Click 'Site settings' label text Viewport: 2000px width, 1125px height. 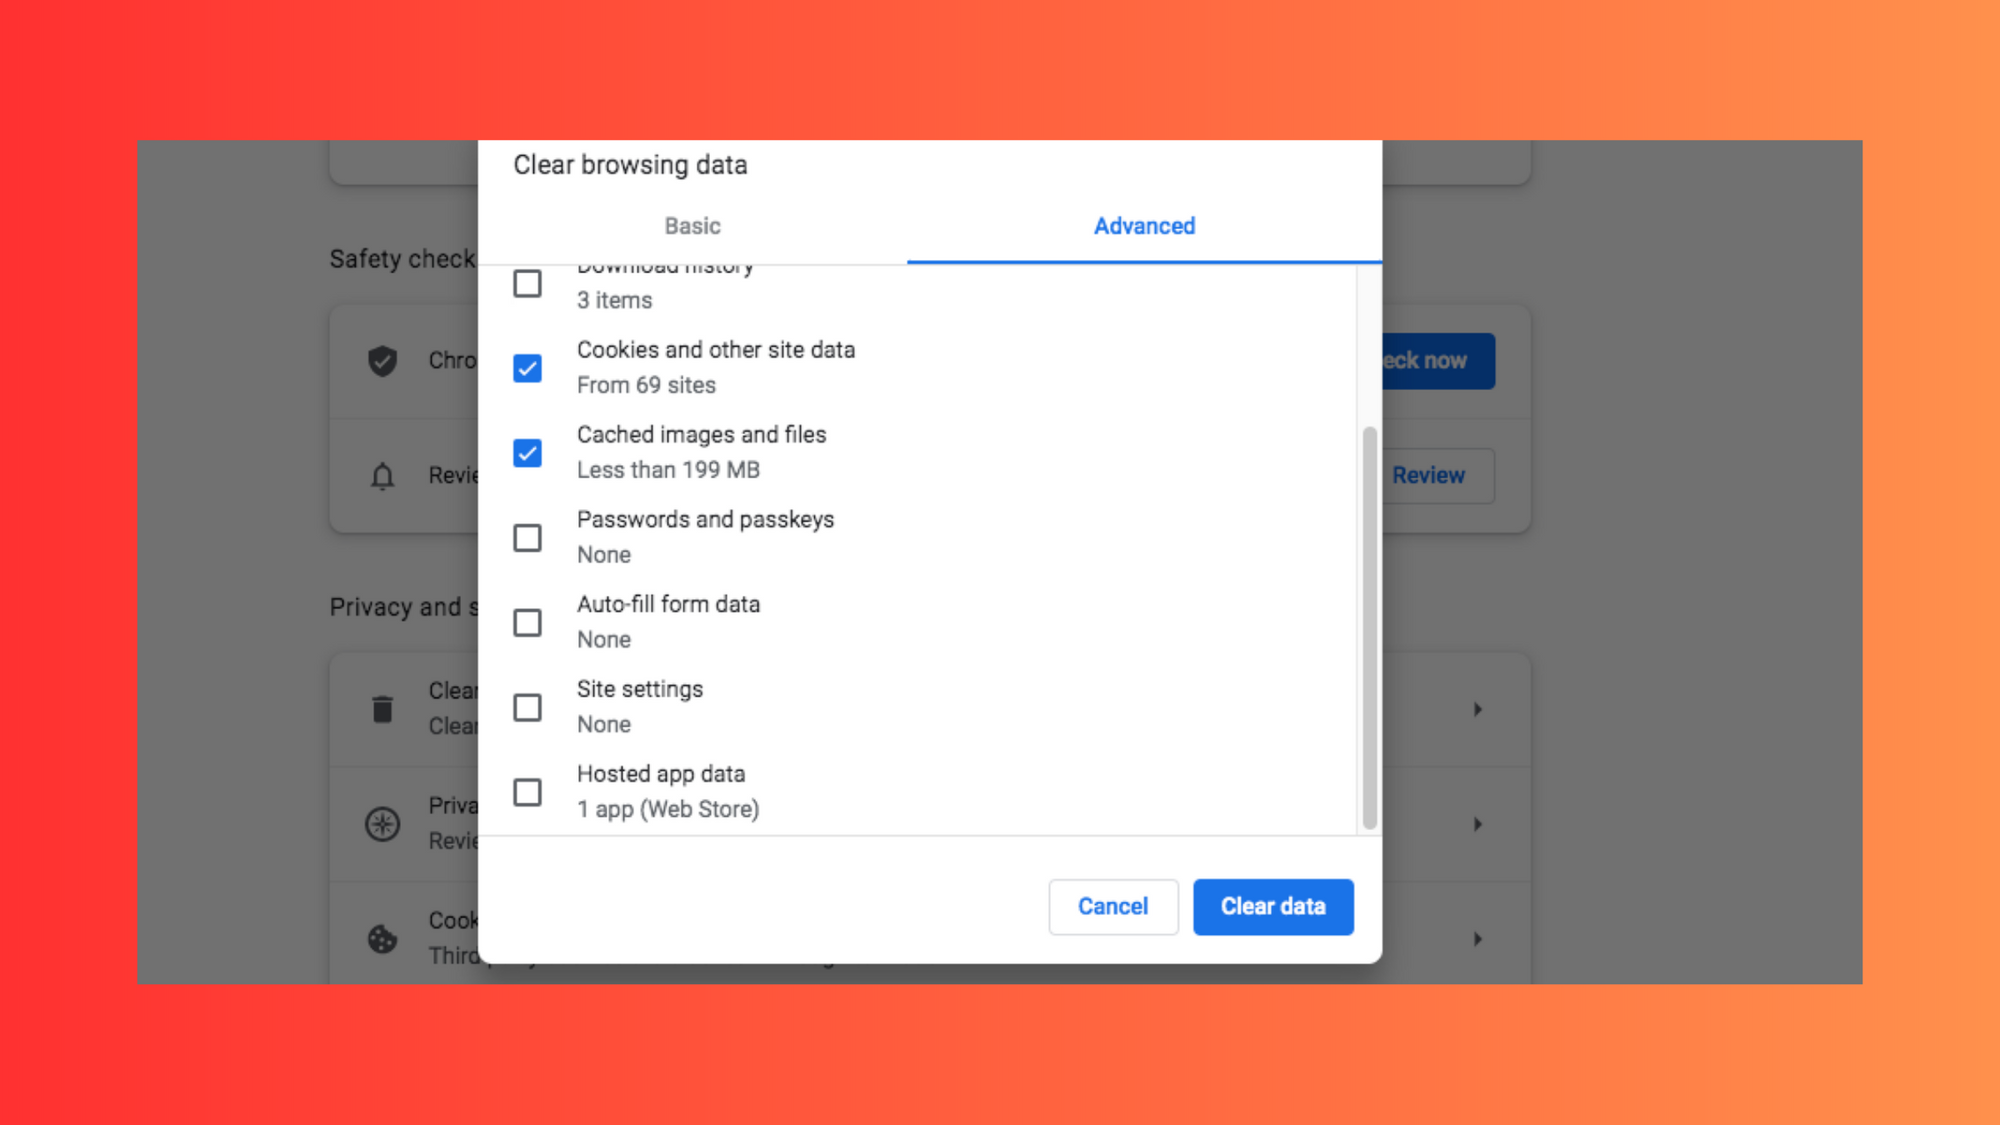(639, 689)
